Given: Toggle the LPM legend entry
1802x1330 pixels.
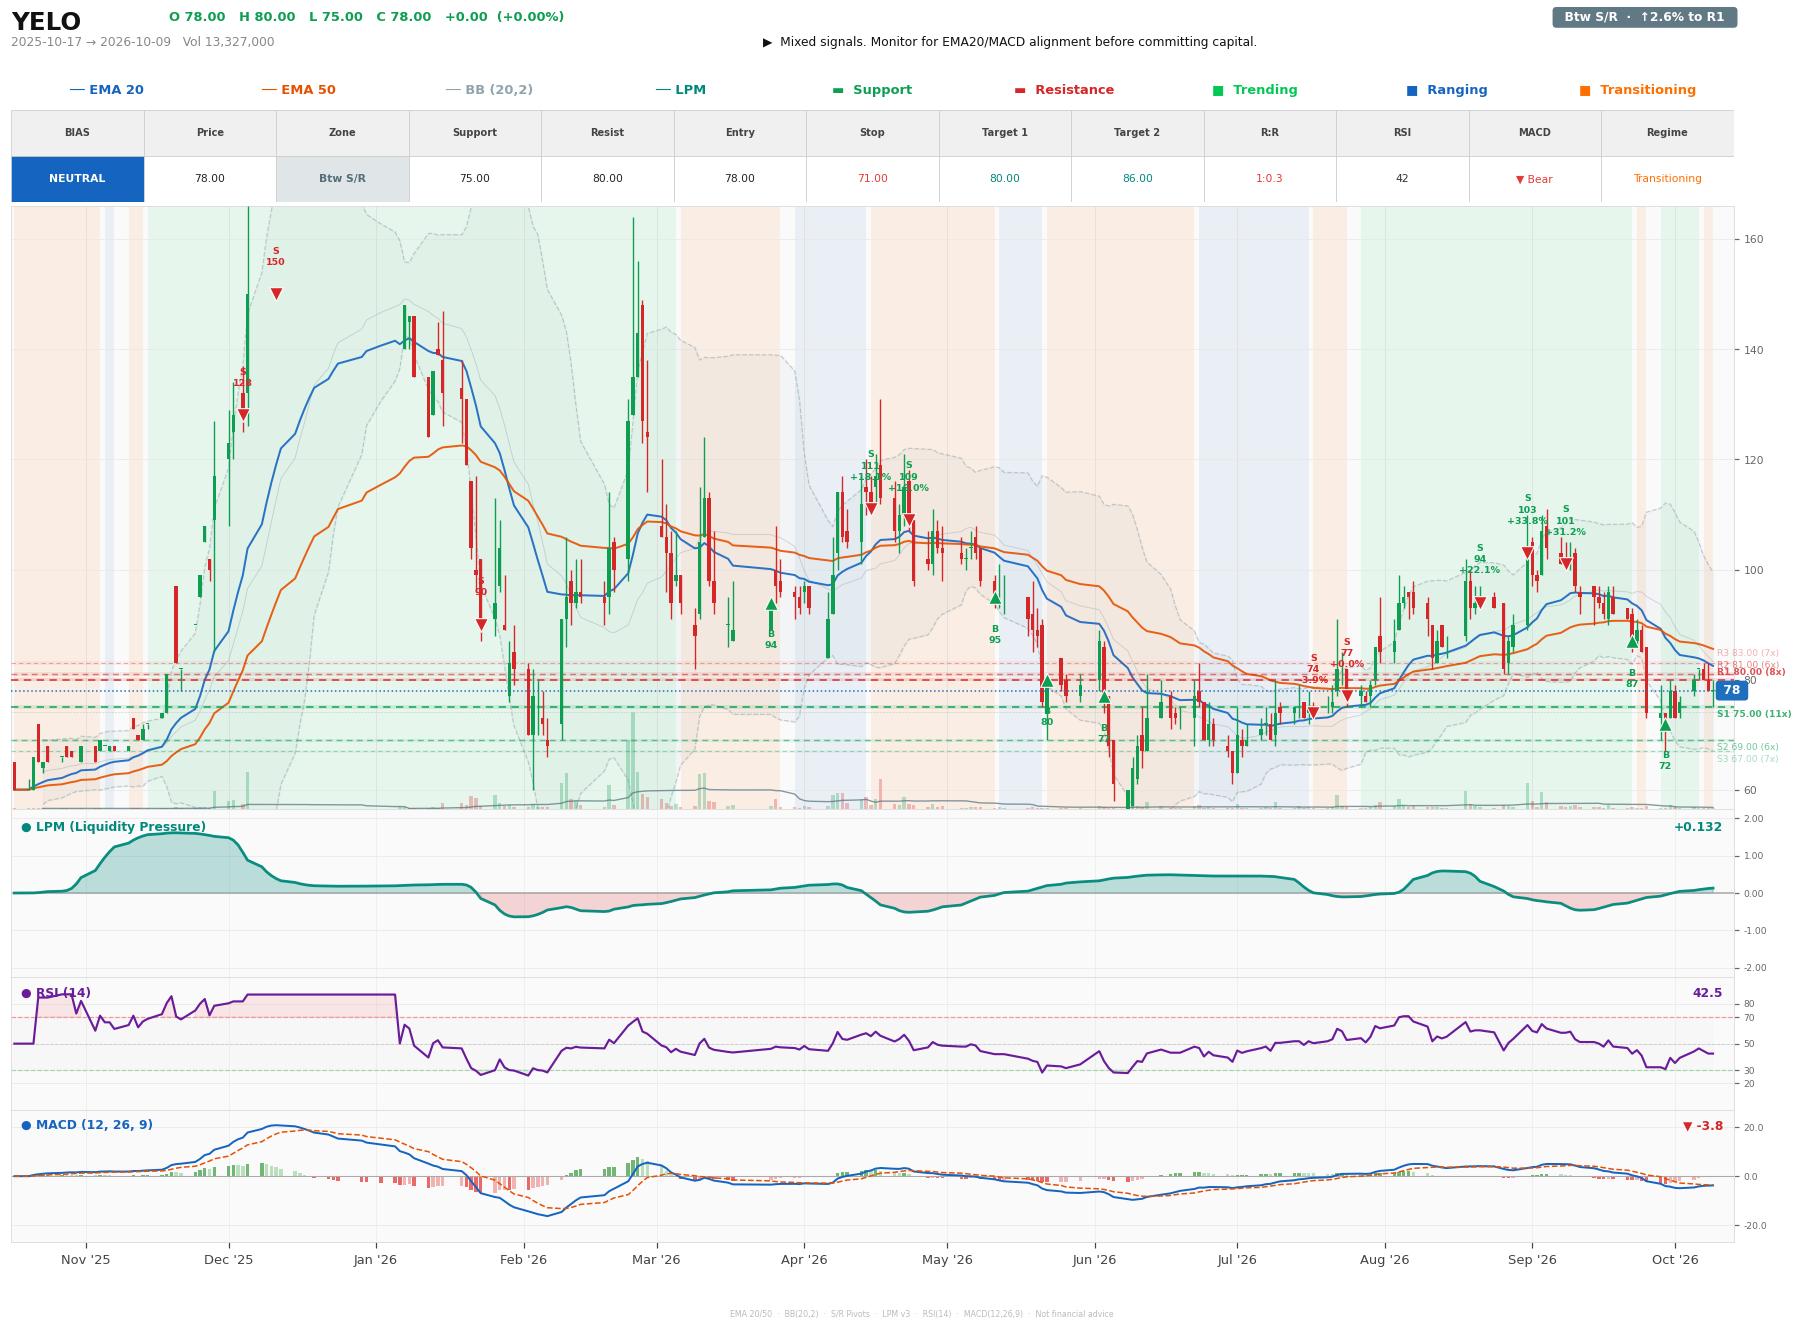Looking at the screenshot, I should pos(681,90).
